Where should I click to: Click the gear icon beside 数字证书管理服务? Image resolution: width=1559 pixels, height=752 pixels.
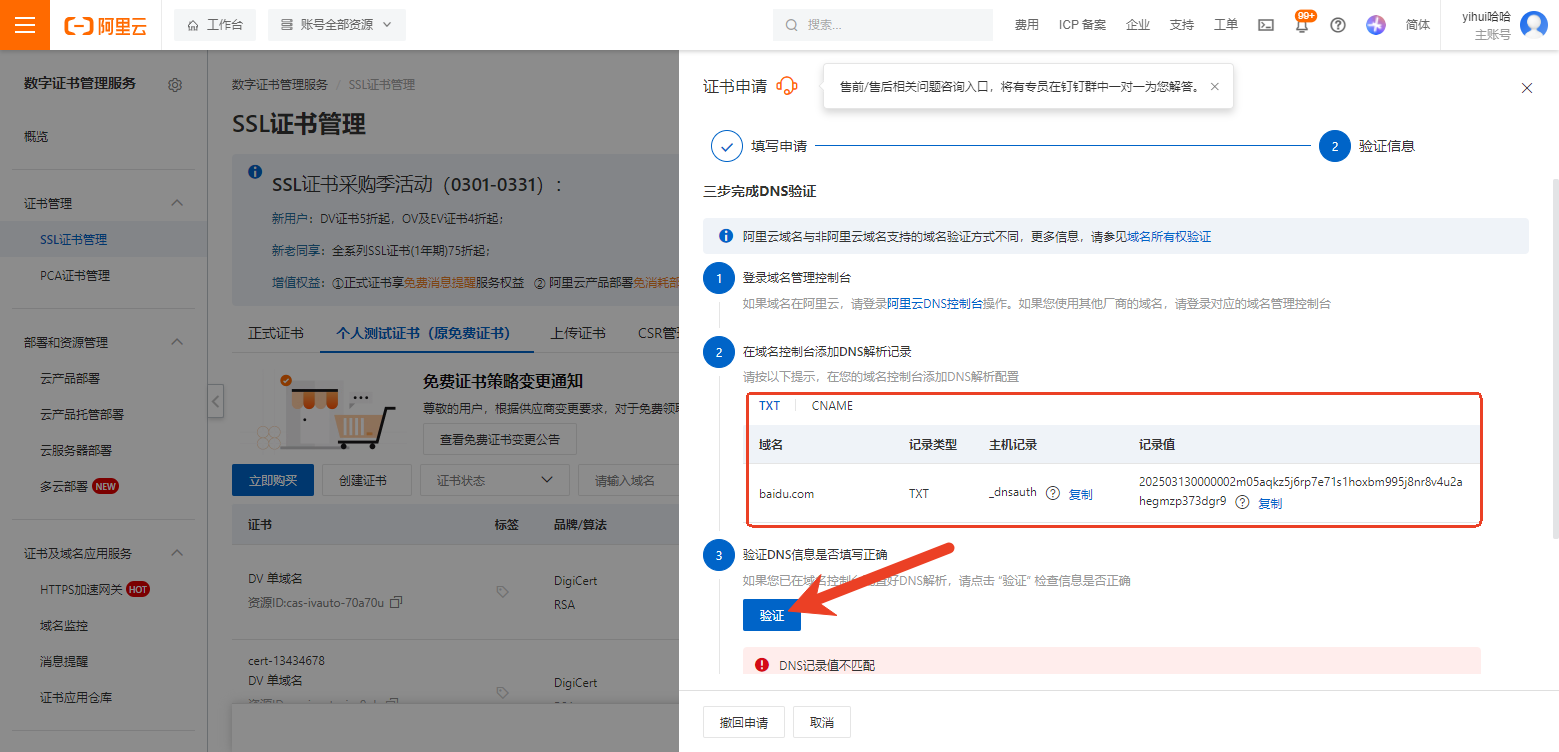click(175, 85)
